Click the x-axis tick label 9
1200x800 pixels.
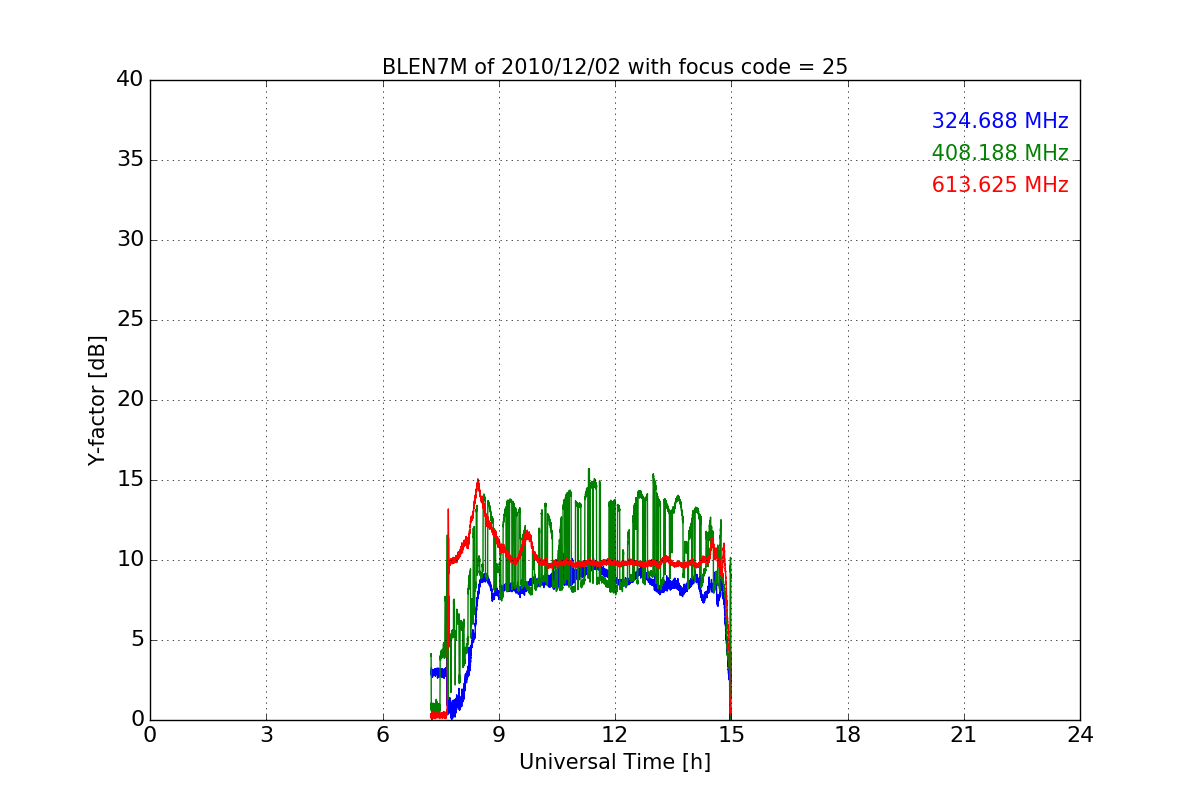click(x=499, y=735)
